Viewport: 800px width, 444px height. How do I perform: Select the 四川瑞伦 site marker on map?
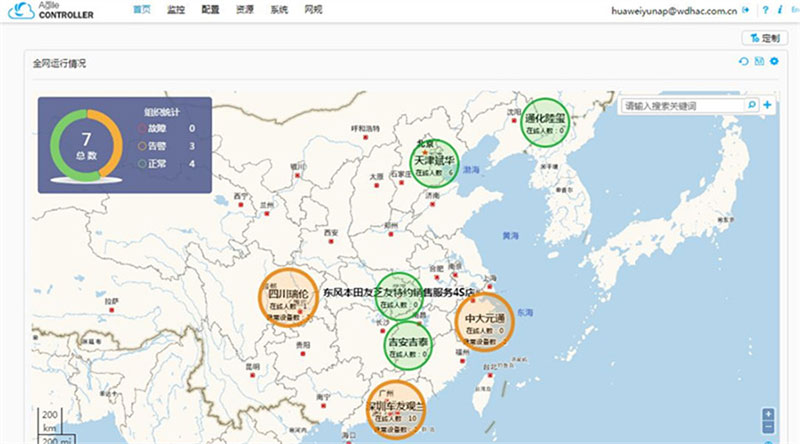tap(289, 298)
